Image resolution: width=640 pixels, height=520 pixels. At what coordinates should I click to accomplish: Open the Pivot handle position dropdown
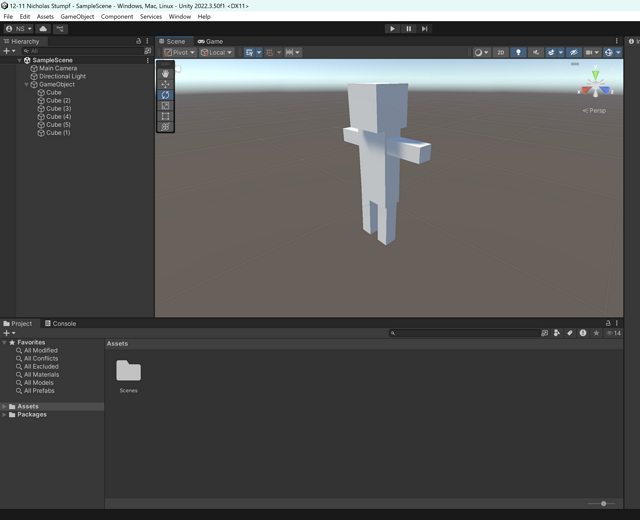click(x=179, y=52)
